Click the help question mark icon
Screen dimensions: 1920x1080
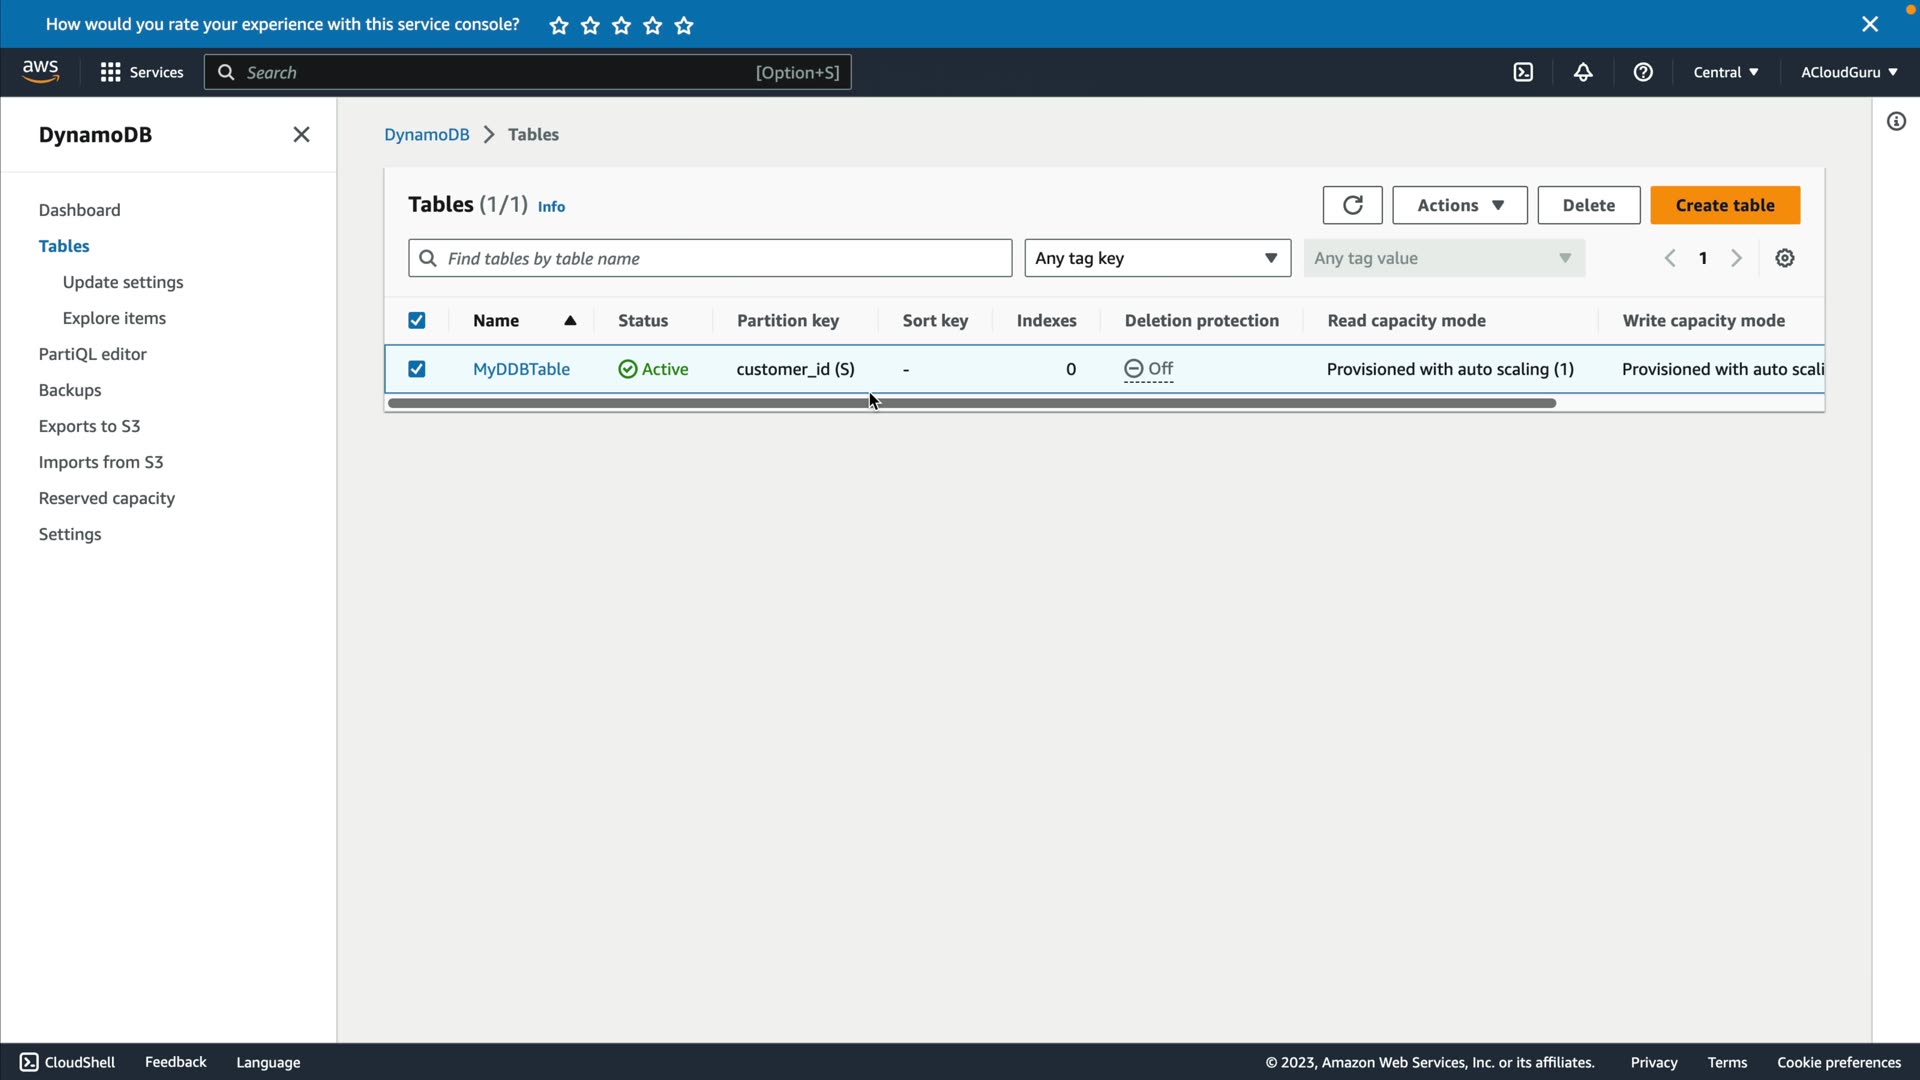[1643, 72]
